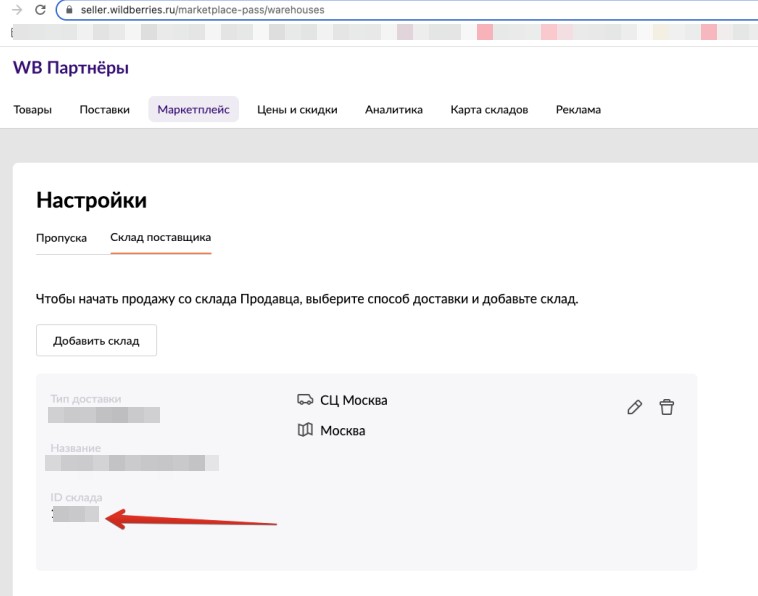This screenshot has width=758, height=596.
Task: Switch to the Пропуска tab
Action: coord(61,238)
